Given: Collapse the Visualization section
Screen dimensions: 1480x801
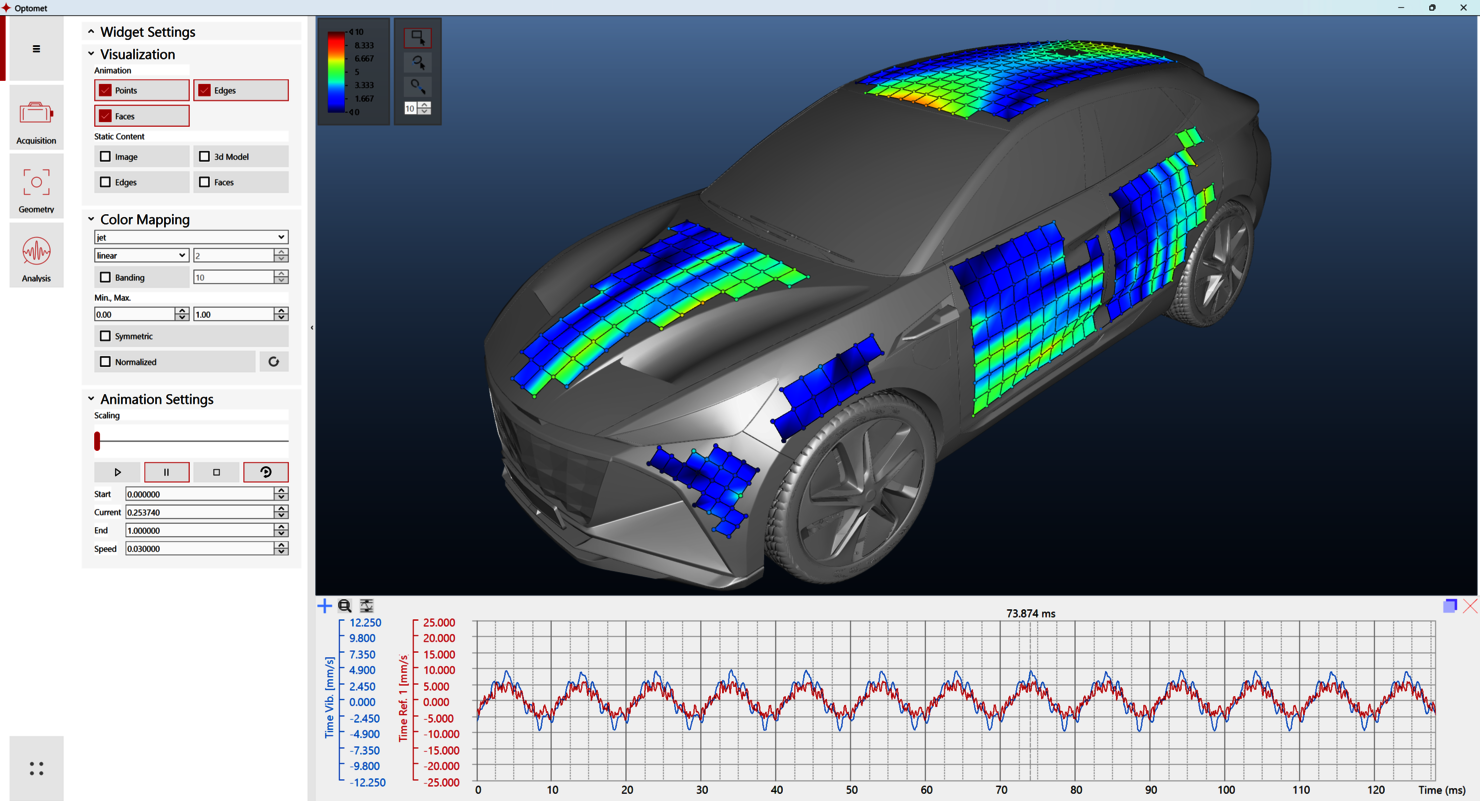Looking at the screenshot, I should tap(91, 55).
